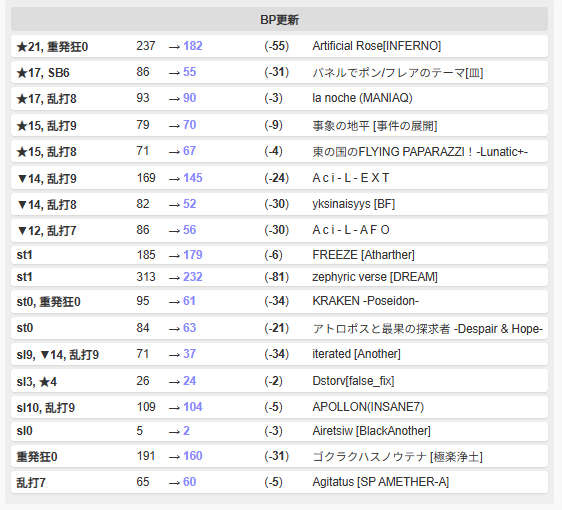The height and width of the screenshot is (510, 562).
Task: Click the BP更新 header bar
Action: coord(279,19)
